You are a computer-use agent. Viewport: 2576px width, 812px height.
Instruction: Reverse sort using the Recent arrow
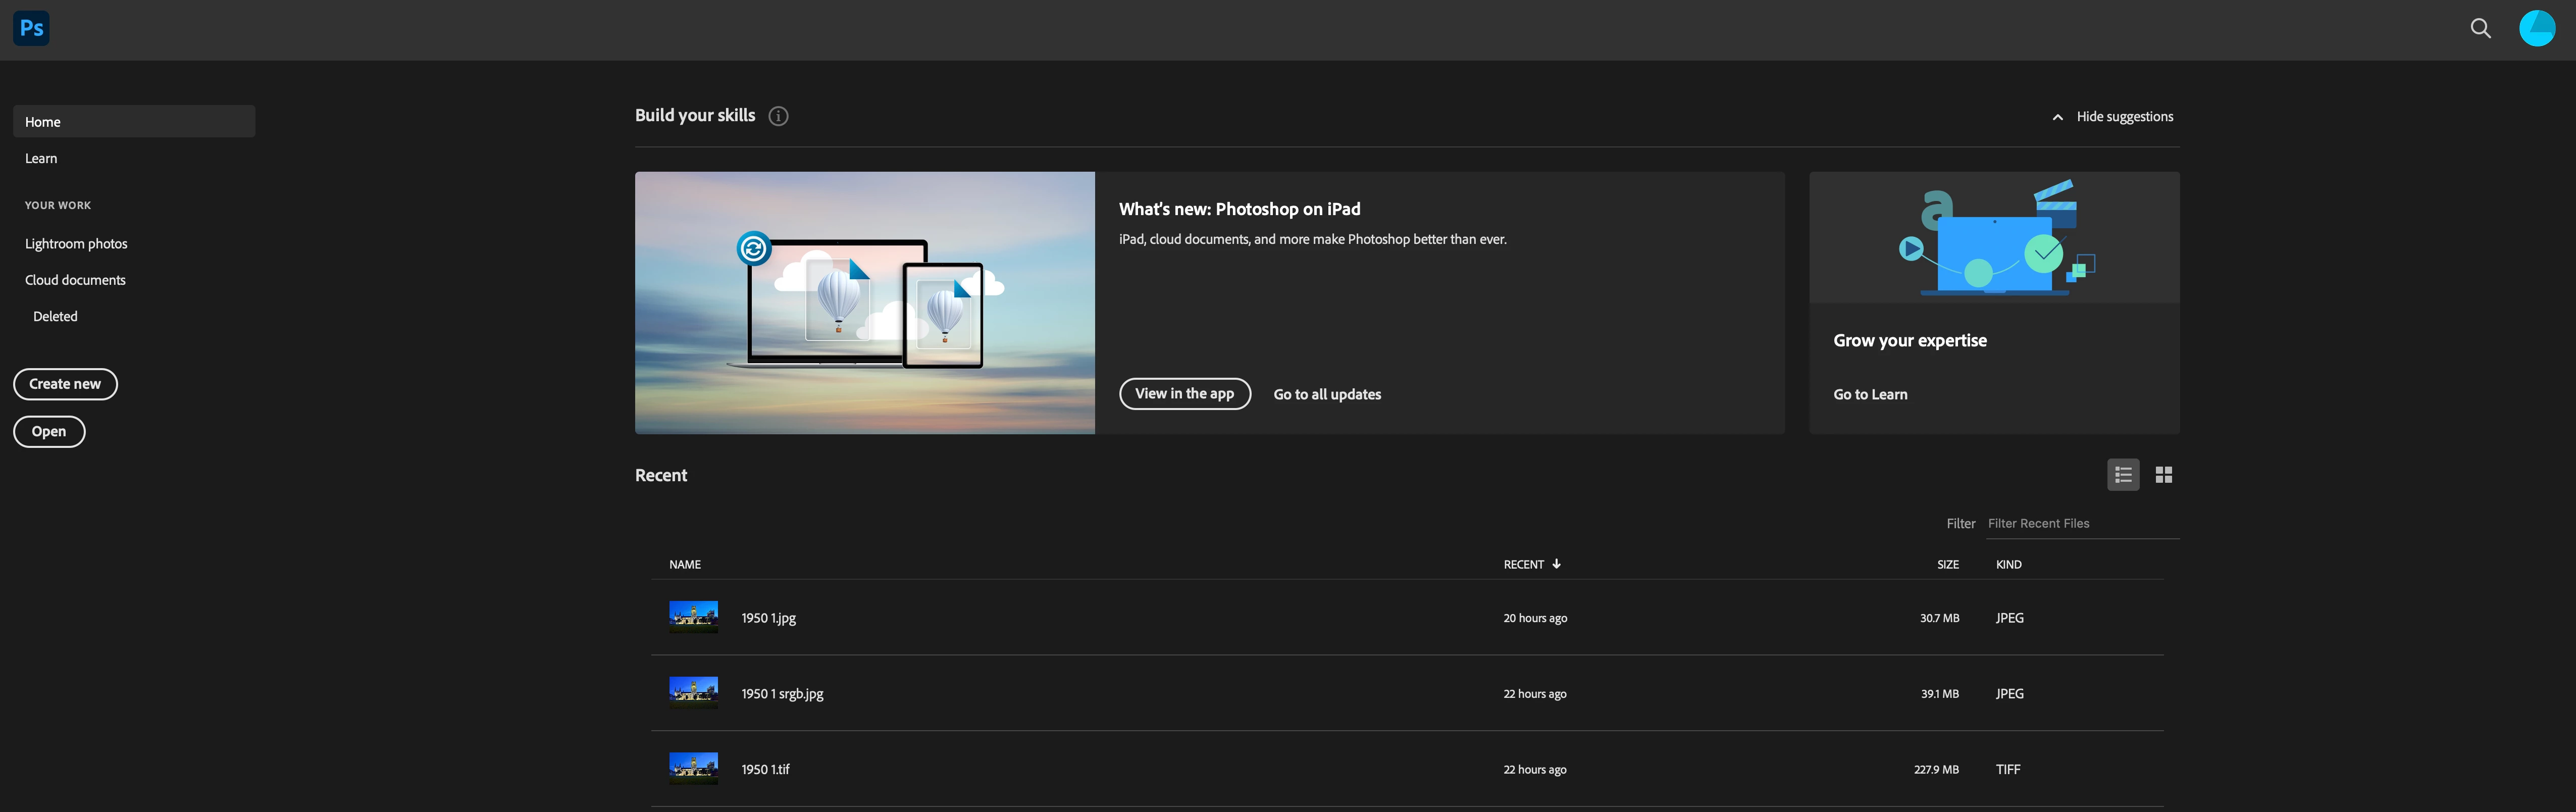coord(1556,564)
